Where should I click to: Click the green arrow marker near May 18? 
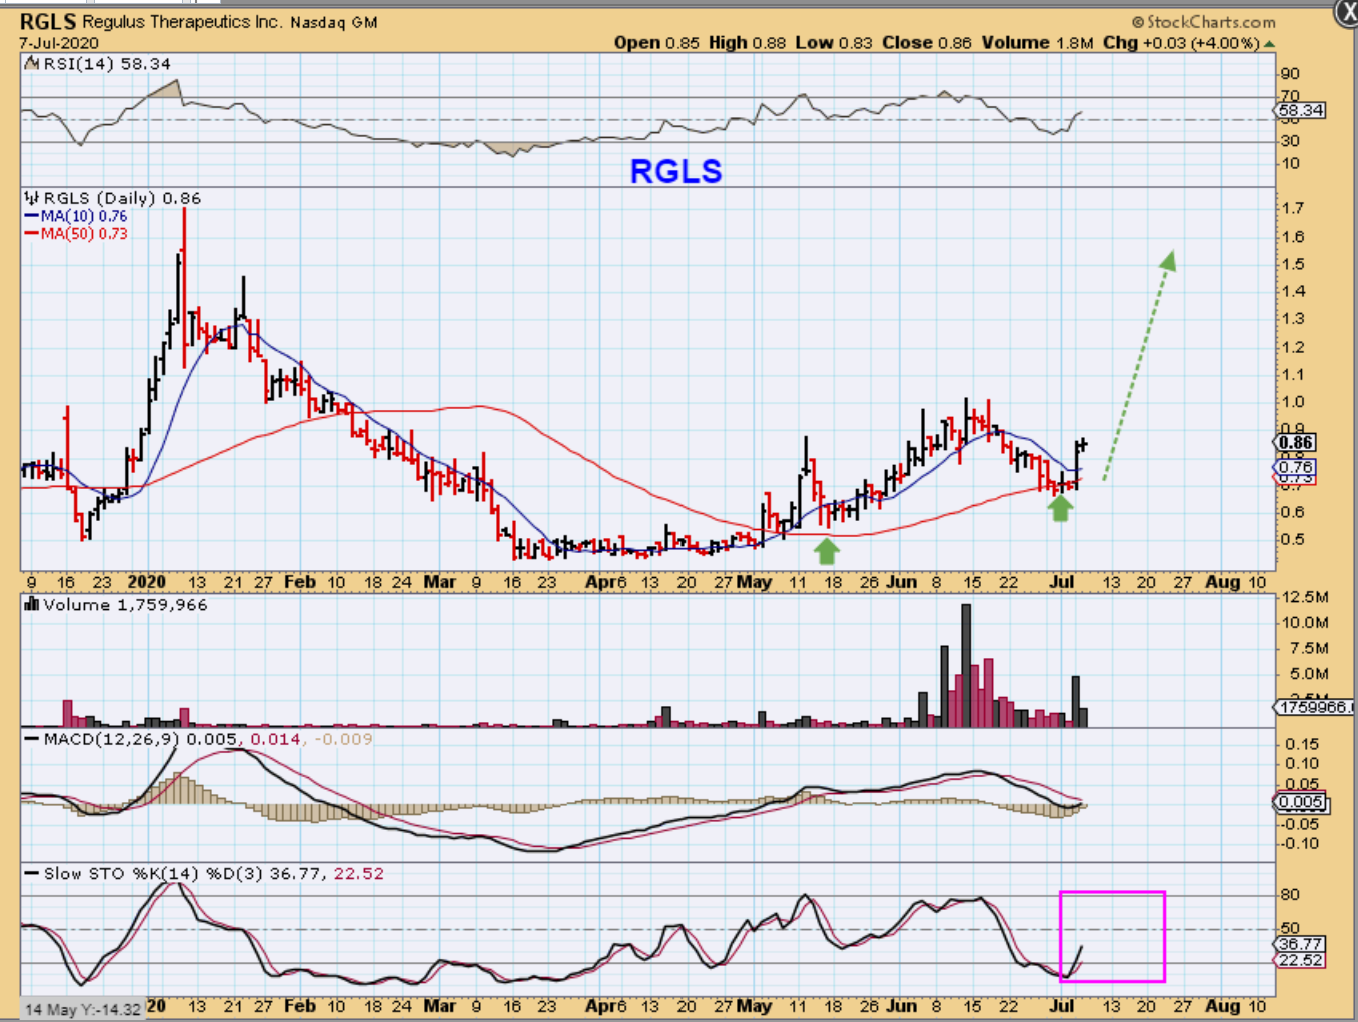point(826,550)
